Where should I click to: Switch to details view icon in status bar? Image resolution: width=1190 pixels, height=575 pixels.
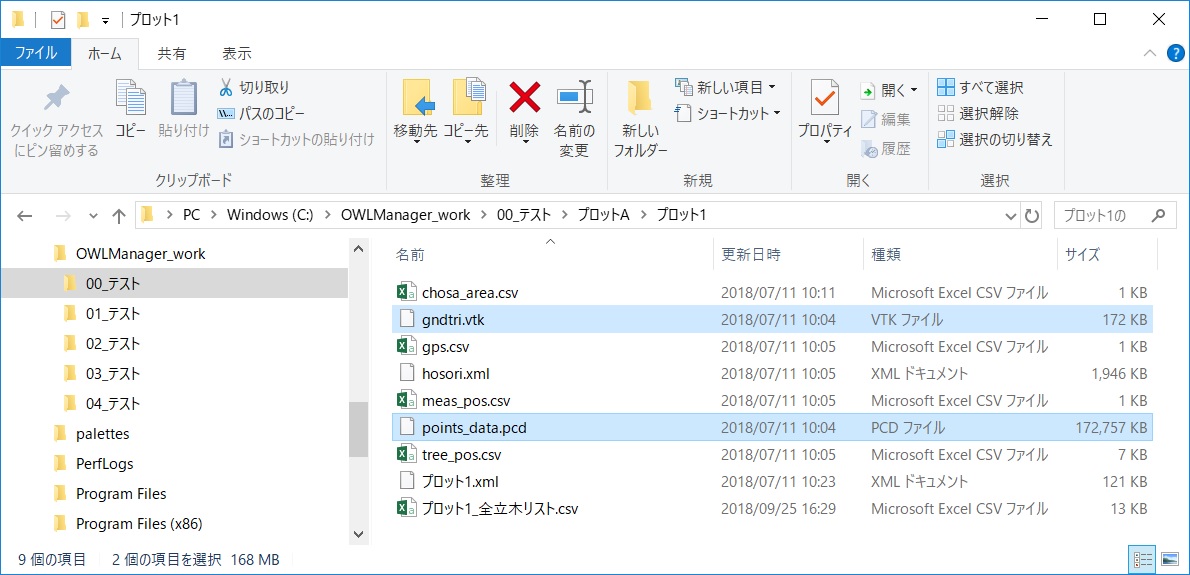(1142, 560)
